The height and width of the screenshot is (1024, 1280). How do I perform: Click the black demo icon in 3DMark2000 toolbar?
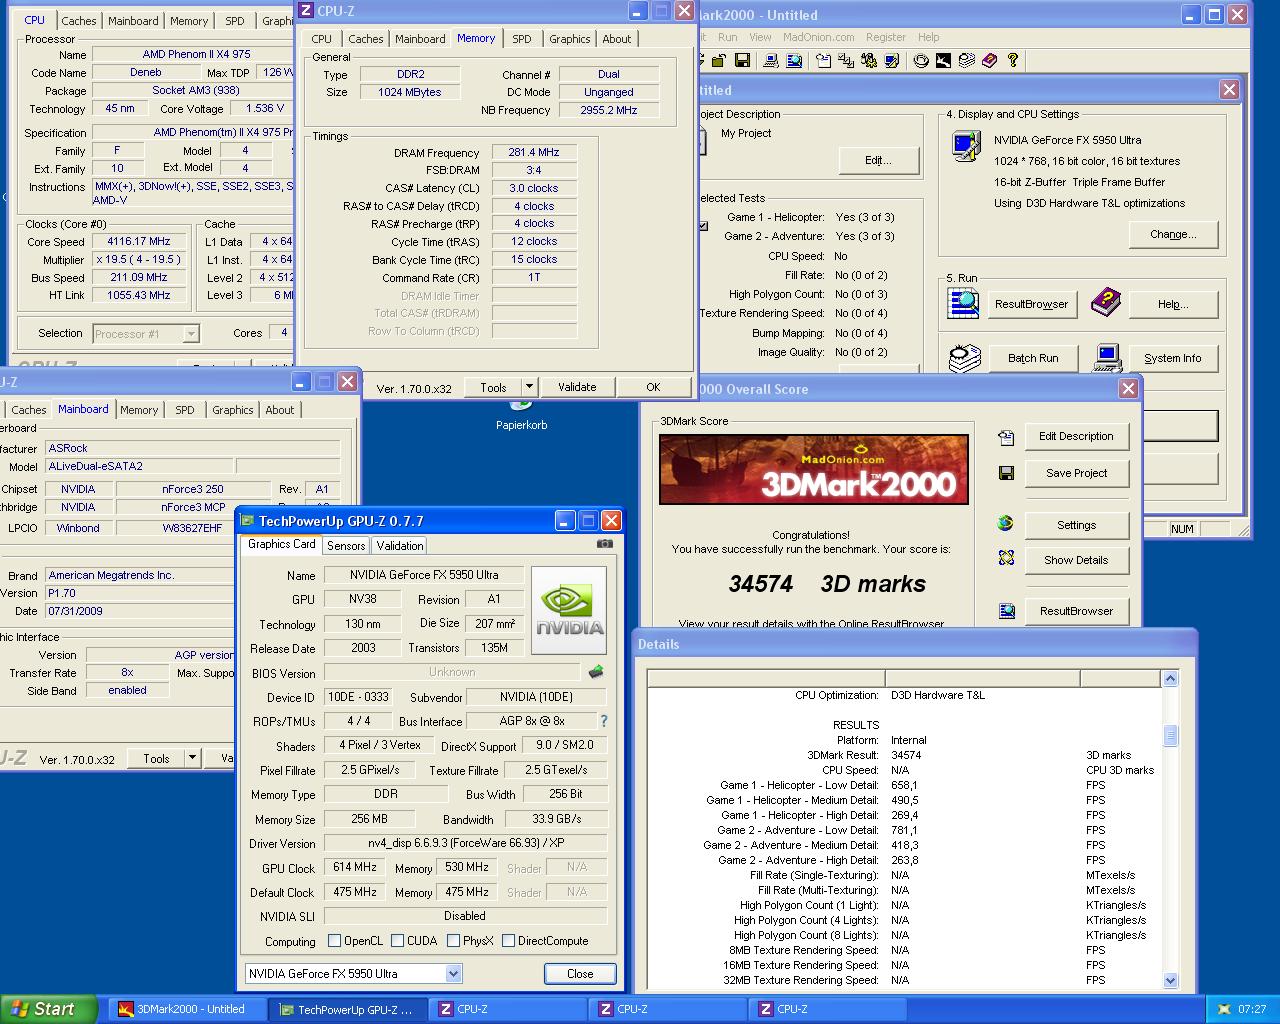pyautogui.click(x=943, y=60)
